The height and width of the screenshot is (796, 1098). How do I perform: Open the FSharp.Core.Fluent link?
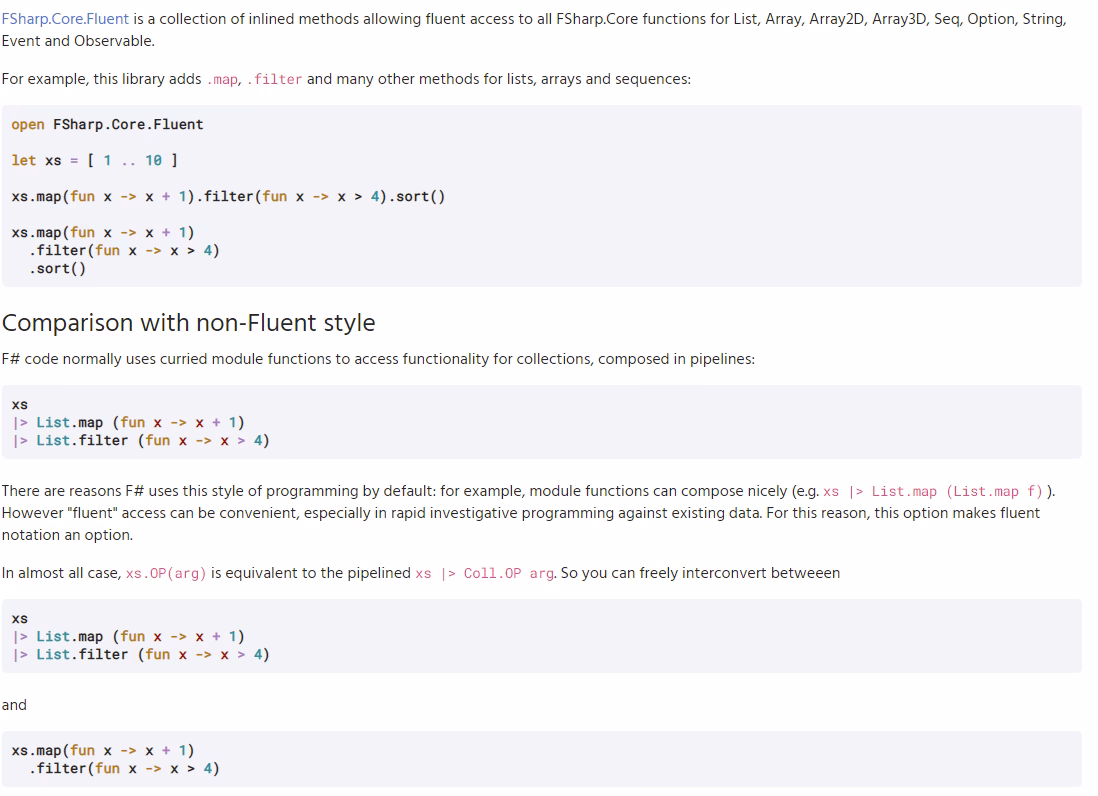[x=65, y=19]
